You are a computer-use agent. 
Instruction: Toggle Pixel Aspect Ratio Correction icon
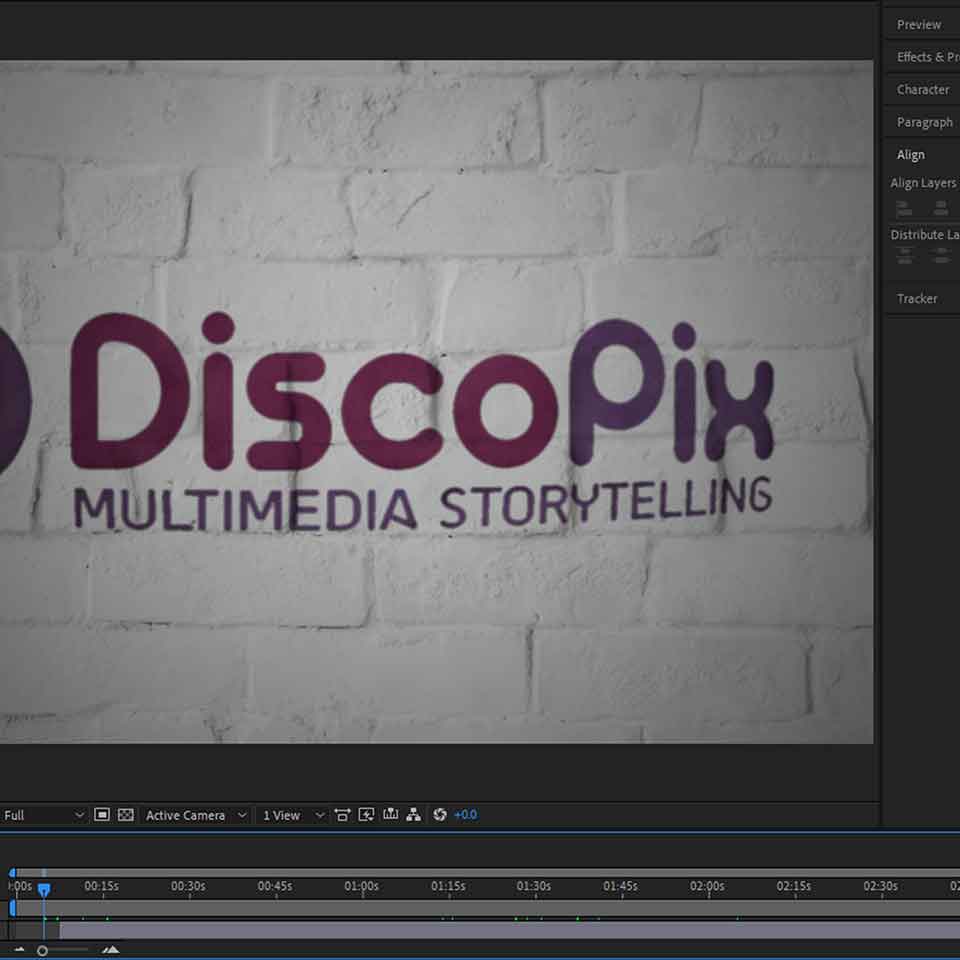[342, 815]
